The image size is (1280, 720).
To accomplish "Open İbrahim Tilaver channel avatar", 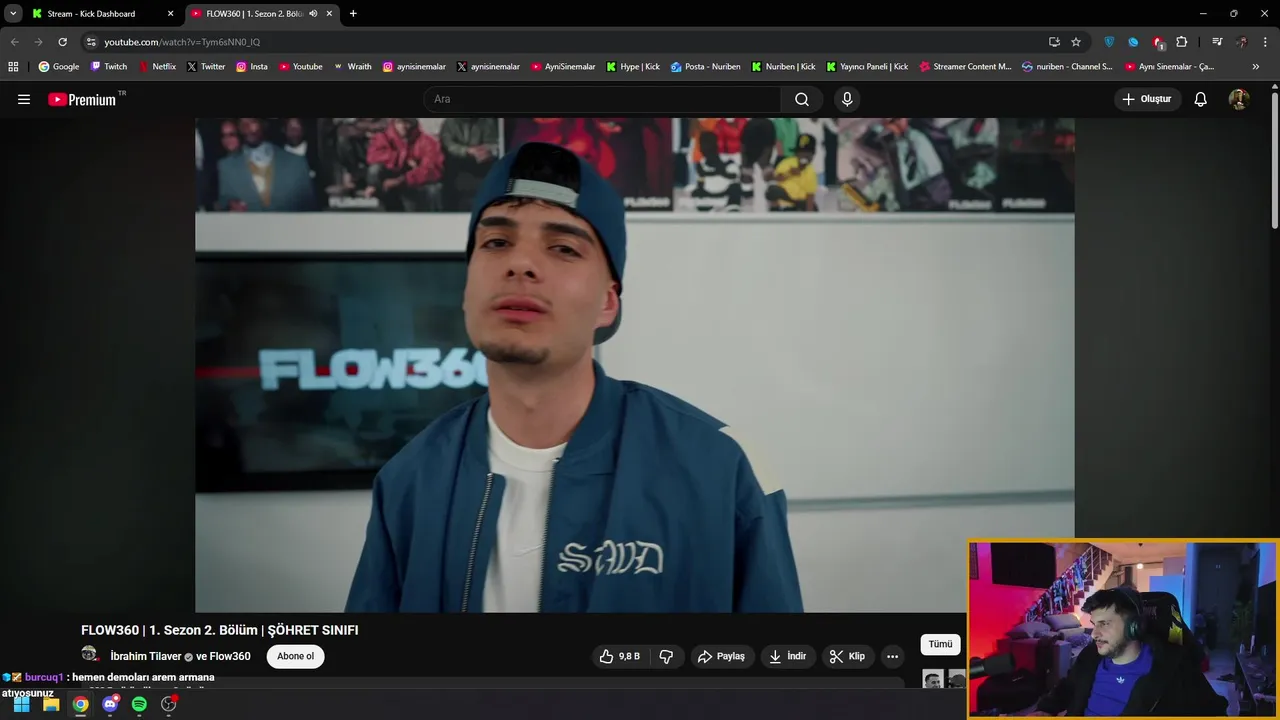I will [x=90, y=655].
